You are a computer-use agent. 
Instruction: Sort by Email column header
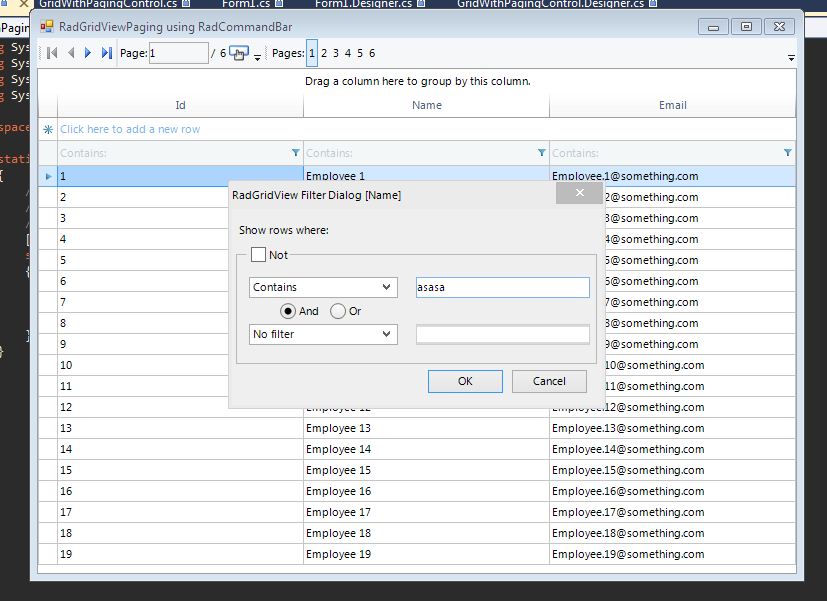pos(672,105)
